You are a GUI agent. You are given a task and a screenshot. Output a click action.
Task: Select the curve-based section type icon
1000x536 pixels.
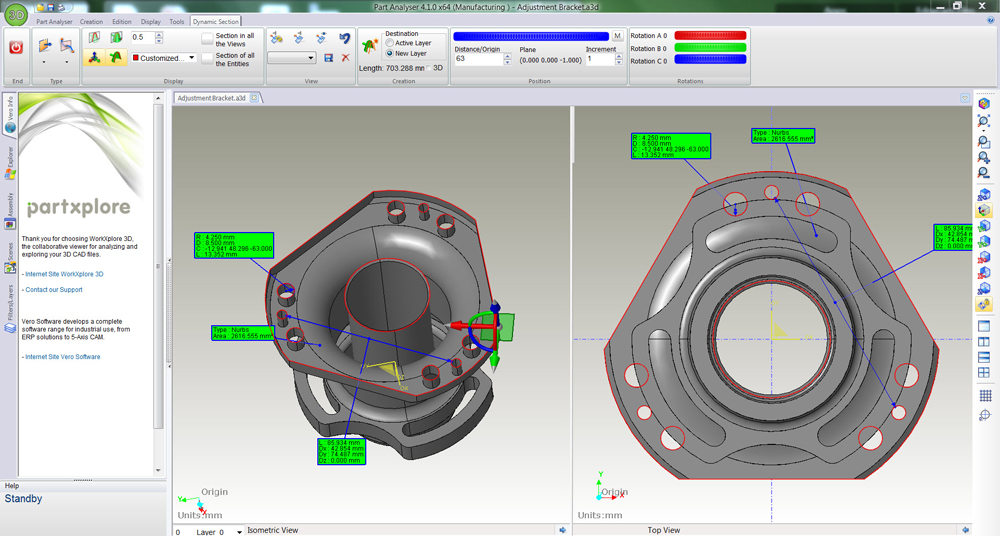pos(67,46)
